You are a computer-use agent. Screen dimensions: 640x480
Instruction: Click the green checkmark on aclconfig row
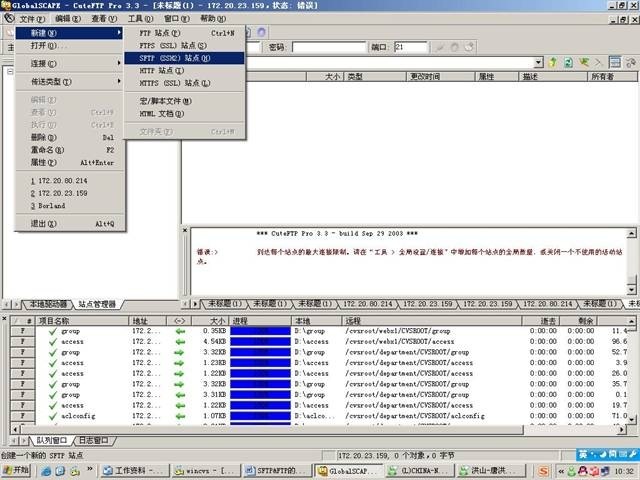(53, 415)
